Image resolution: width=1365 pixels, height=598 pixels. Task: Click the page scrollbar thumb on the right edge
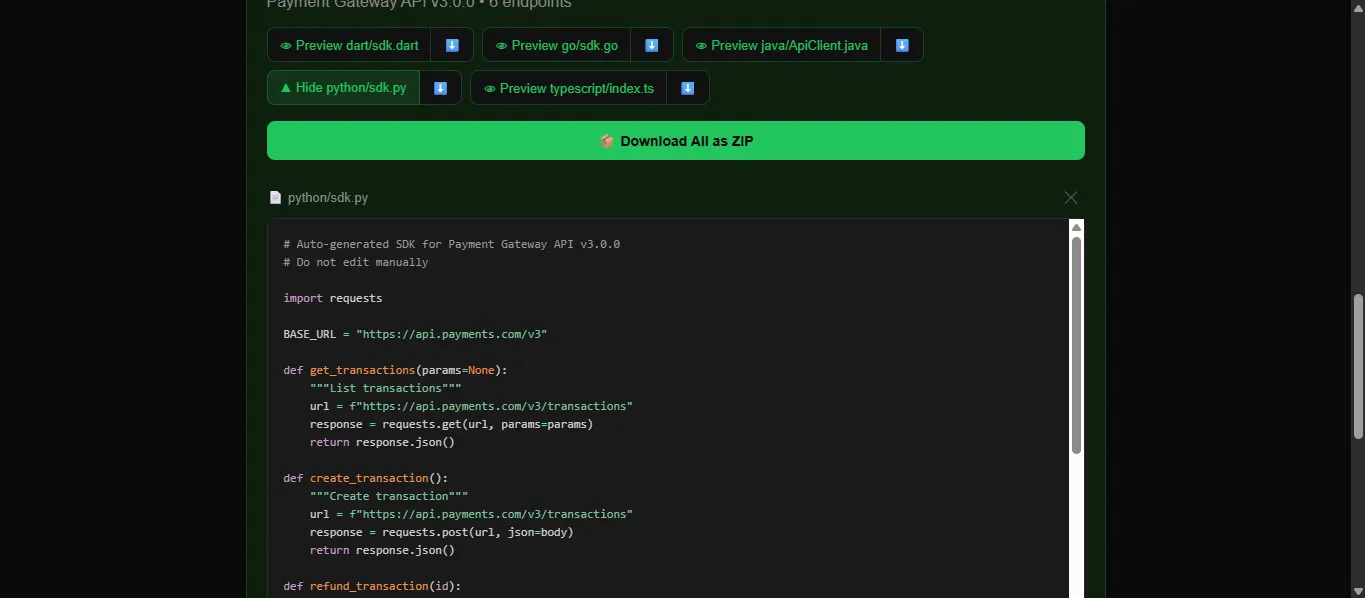click(x=1358, y=366)
